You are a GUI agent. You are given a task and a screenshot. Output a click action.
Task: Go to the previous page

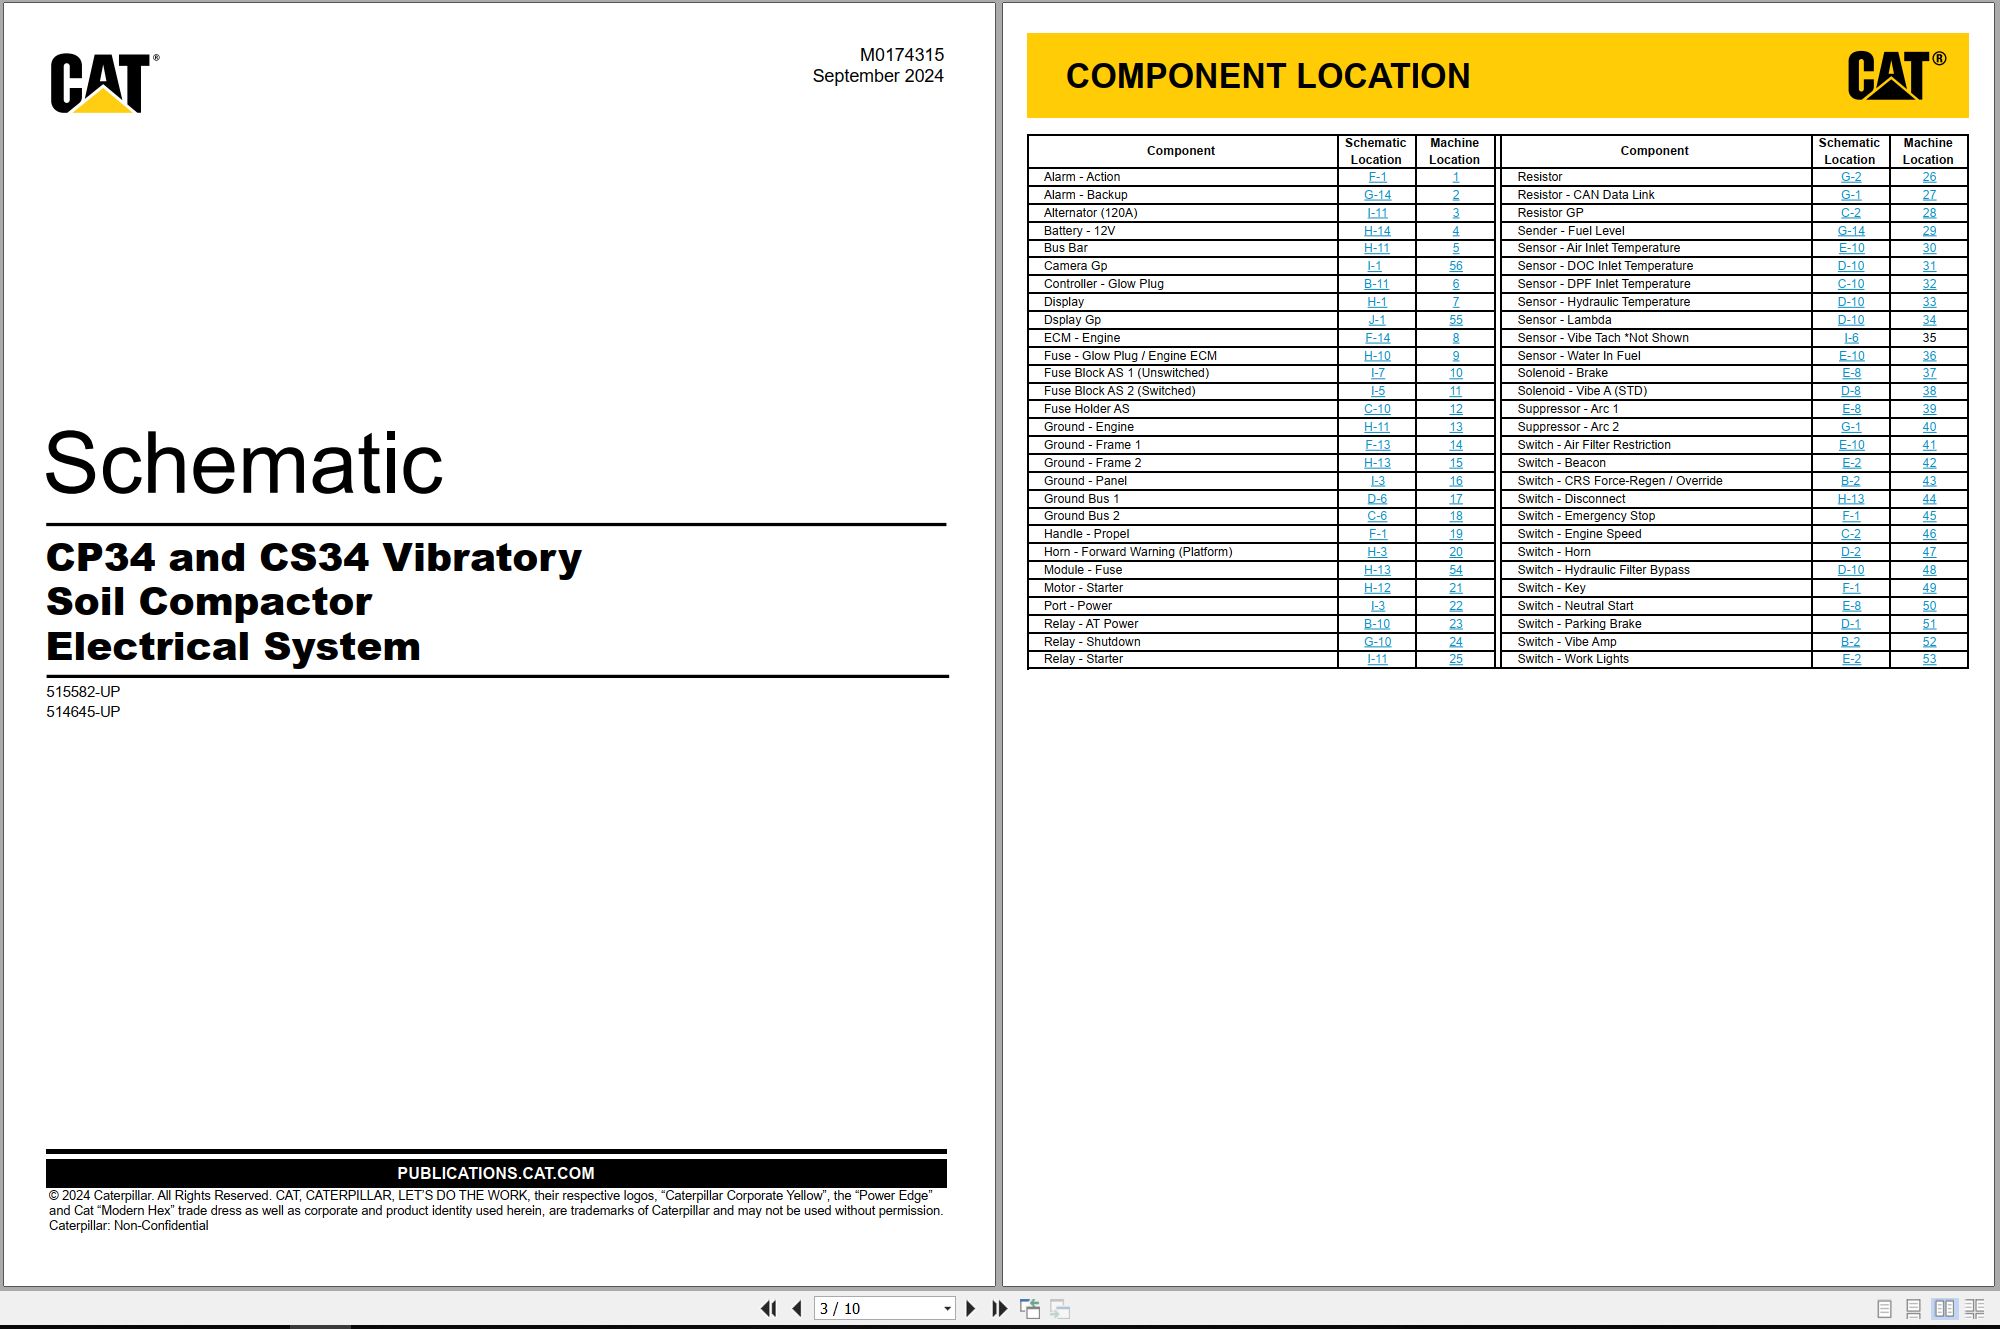tap(797, 1308)
